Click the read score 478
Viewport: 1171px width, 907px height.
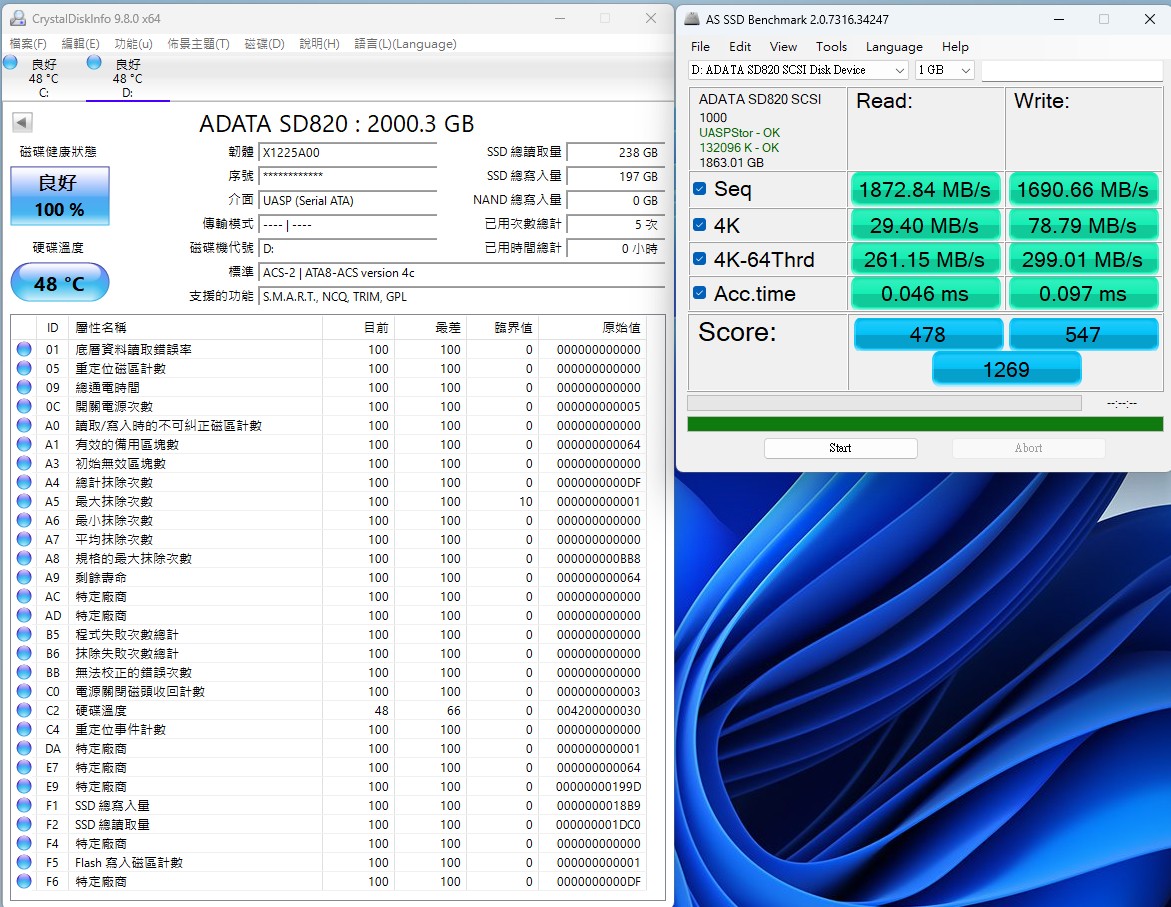[x=928, y=334]
